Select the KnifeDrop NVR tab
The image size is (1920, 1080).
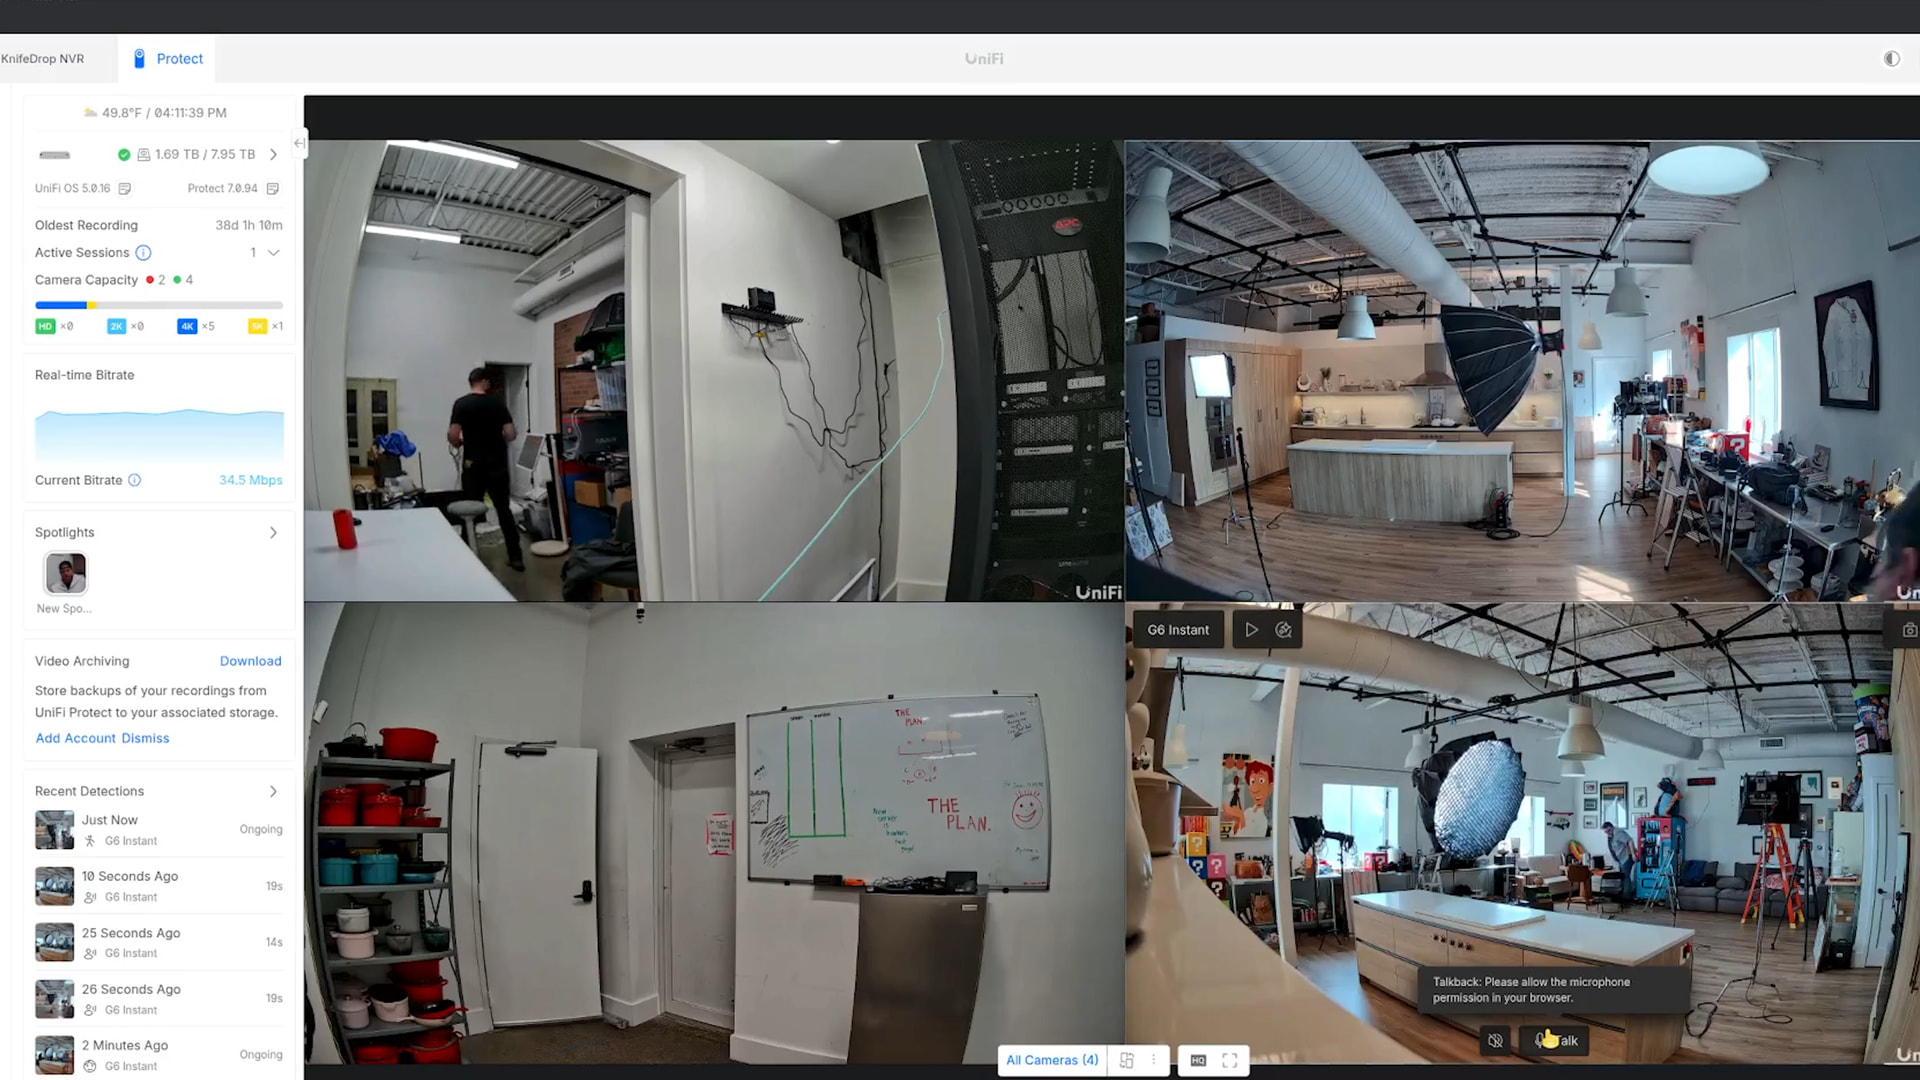pyautogui.click(x=43, y=59)
